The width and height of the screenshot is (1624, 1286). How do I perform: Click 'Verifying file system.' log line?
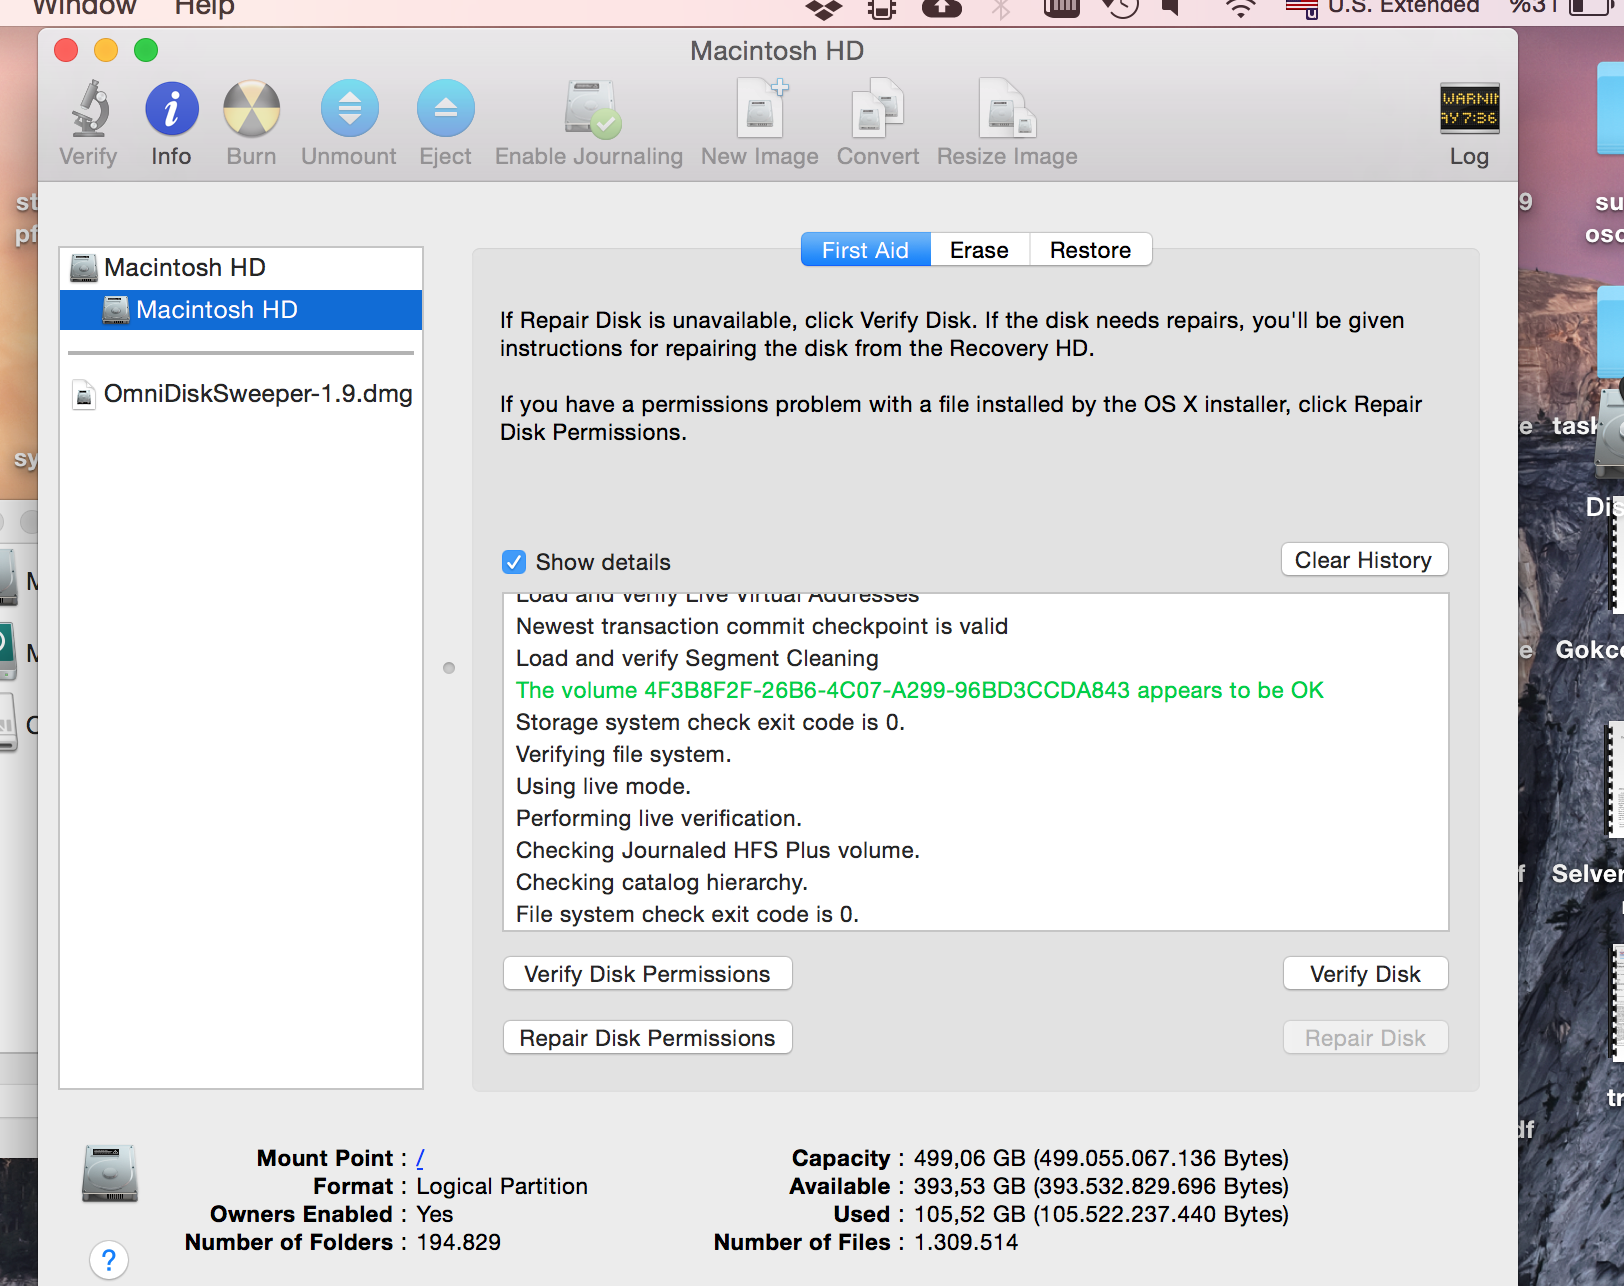[623, 754]
